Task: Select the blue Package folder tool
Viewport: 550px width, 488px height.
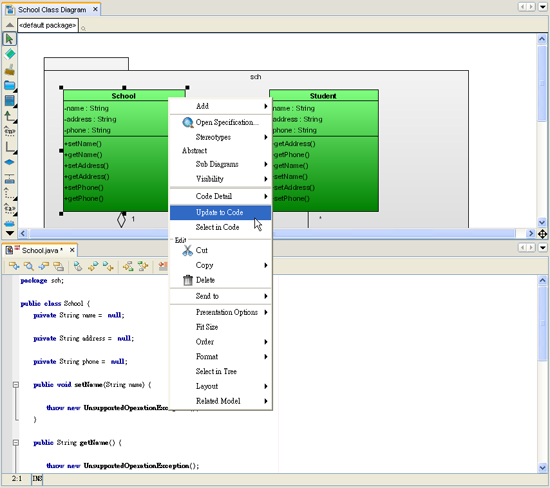Action: tap(10, 85)
